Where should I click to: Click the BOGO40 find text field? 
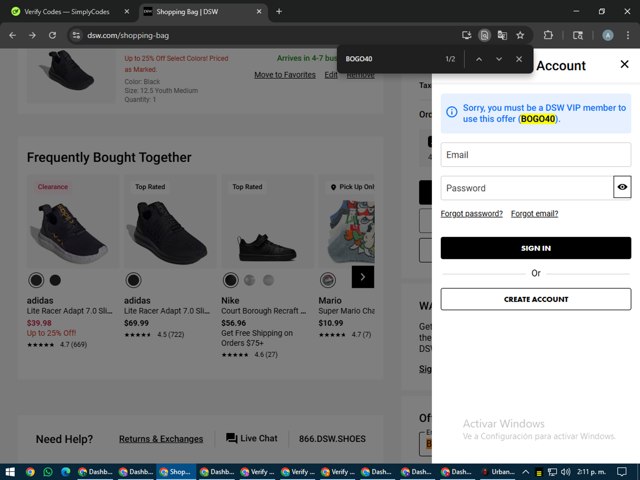coord(392,59)
